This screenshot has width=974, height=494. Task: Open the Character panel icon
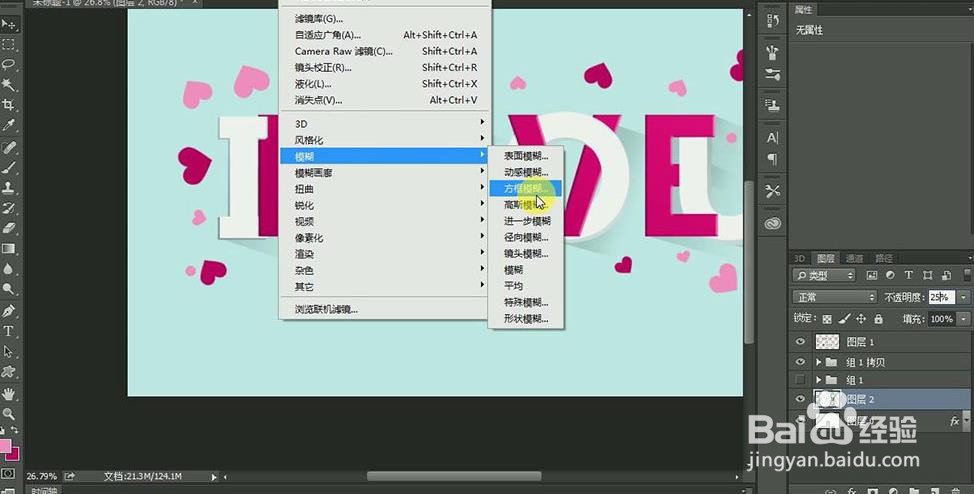click(773, 137)
